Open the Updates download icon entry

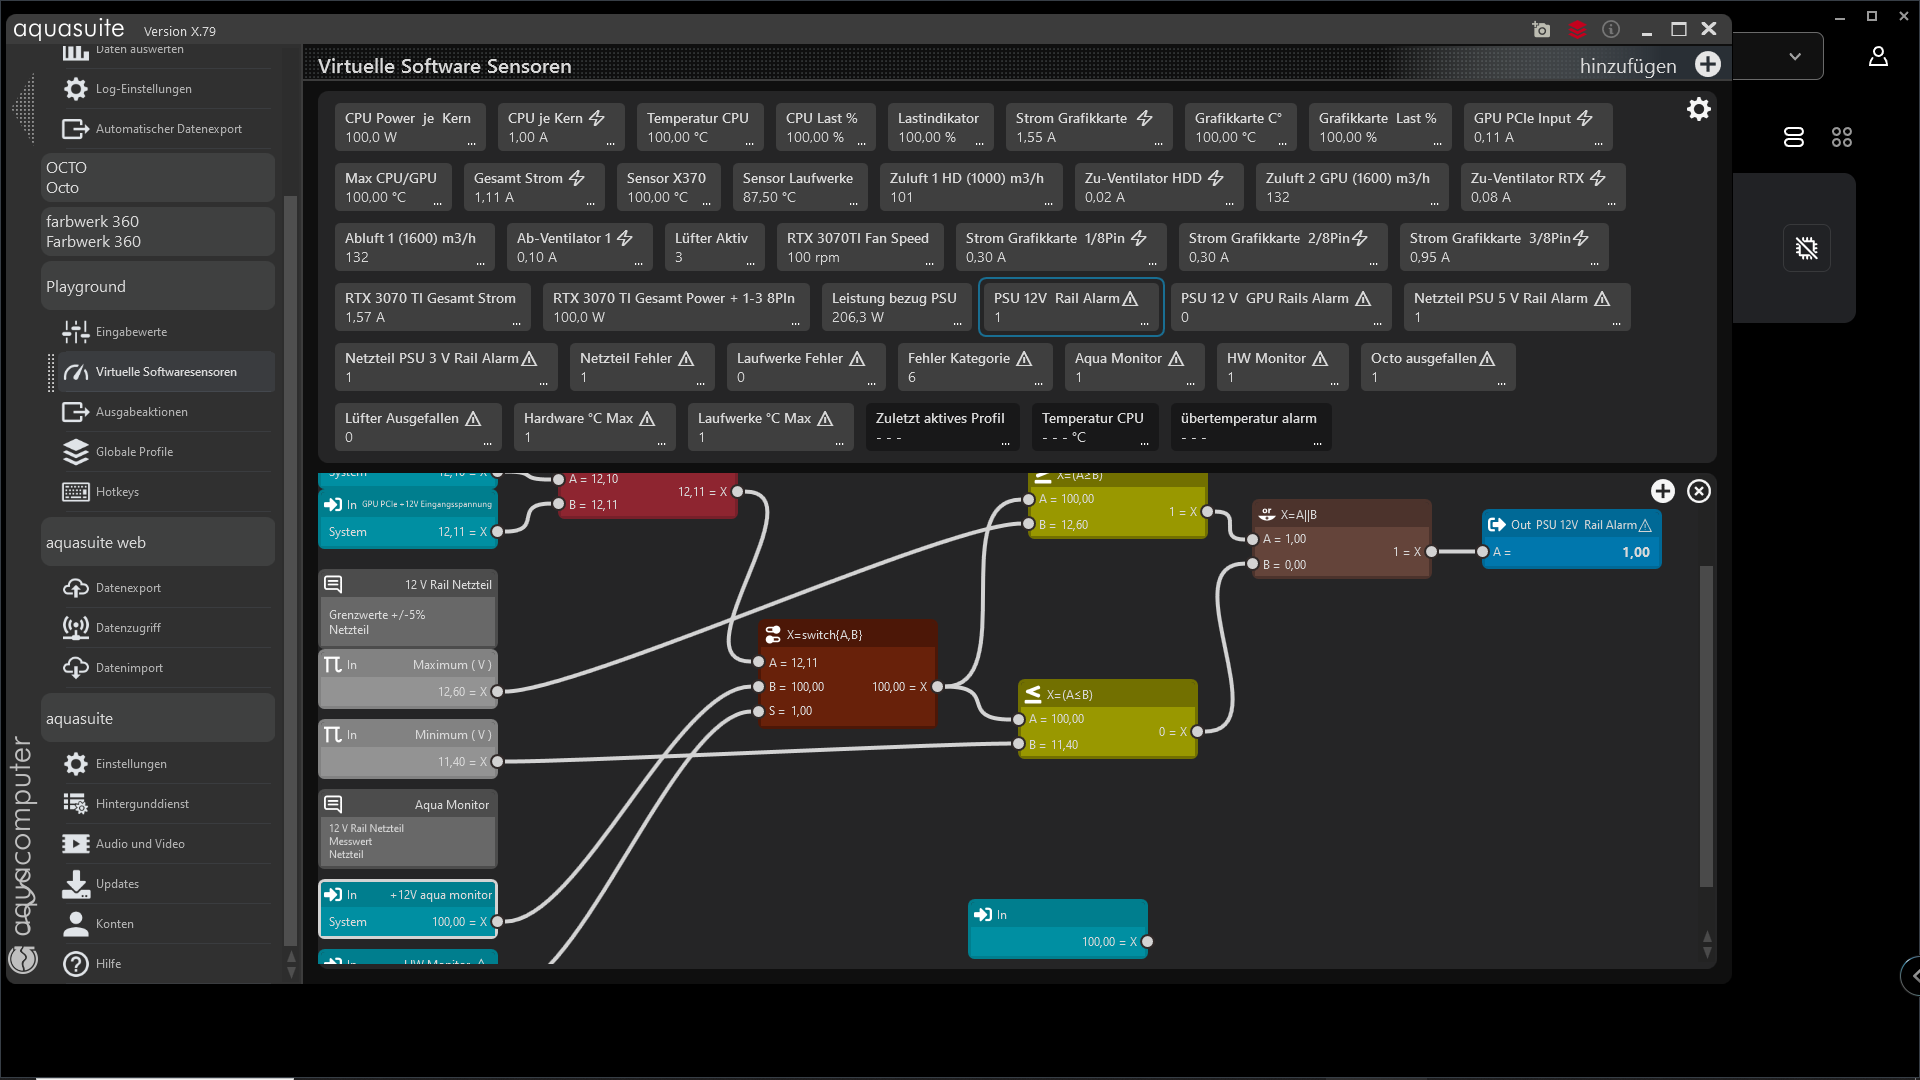click(76, 884)
